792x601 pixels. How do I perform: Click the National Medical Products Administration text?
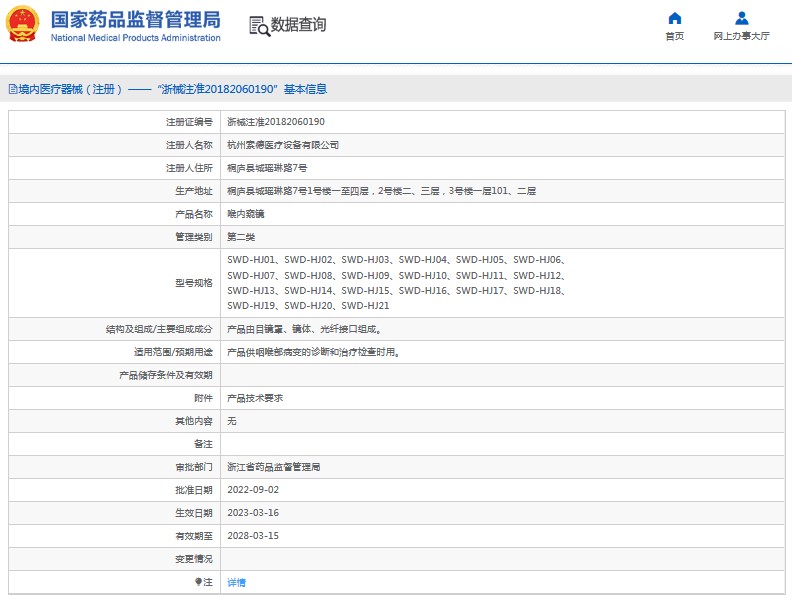coord(135,38)
